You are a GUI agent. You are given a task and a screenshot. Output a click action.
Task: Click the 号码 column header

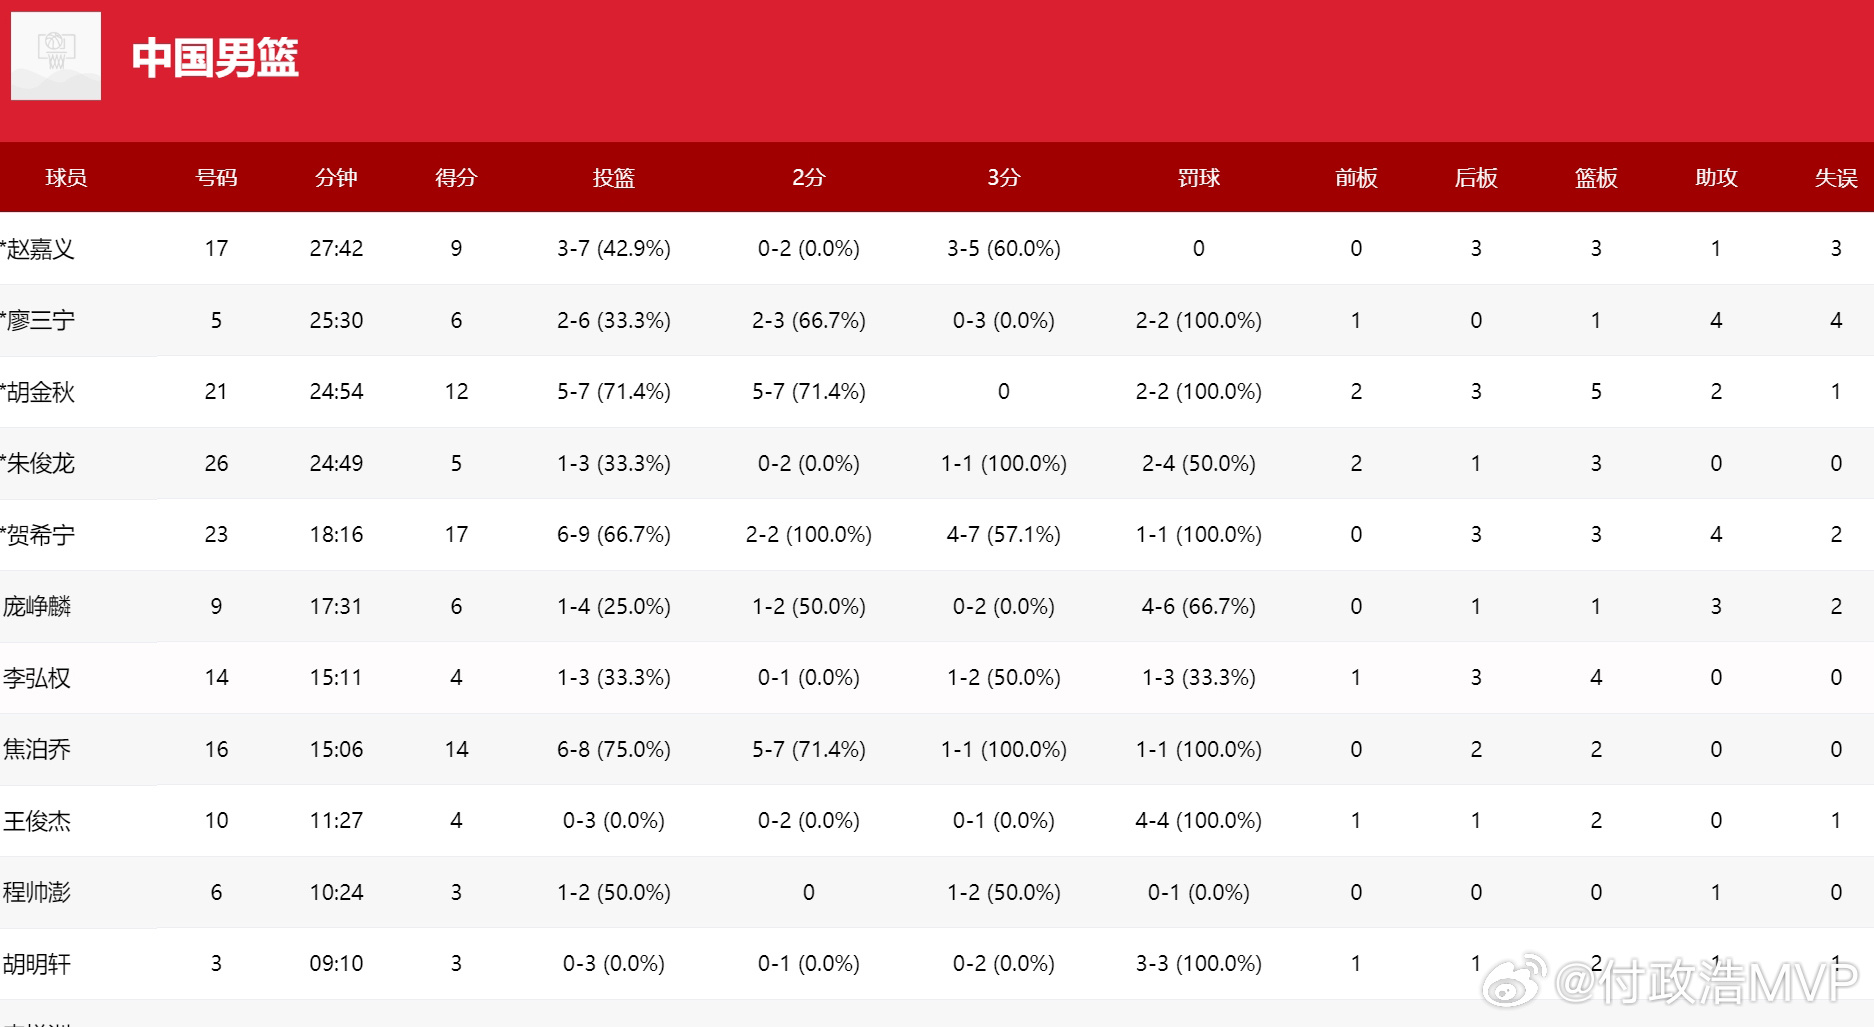(x=216, y=178)
